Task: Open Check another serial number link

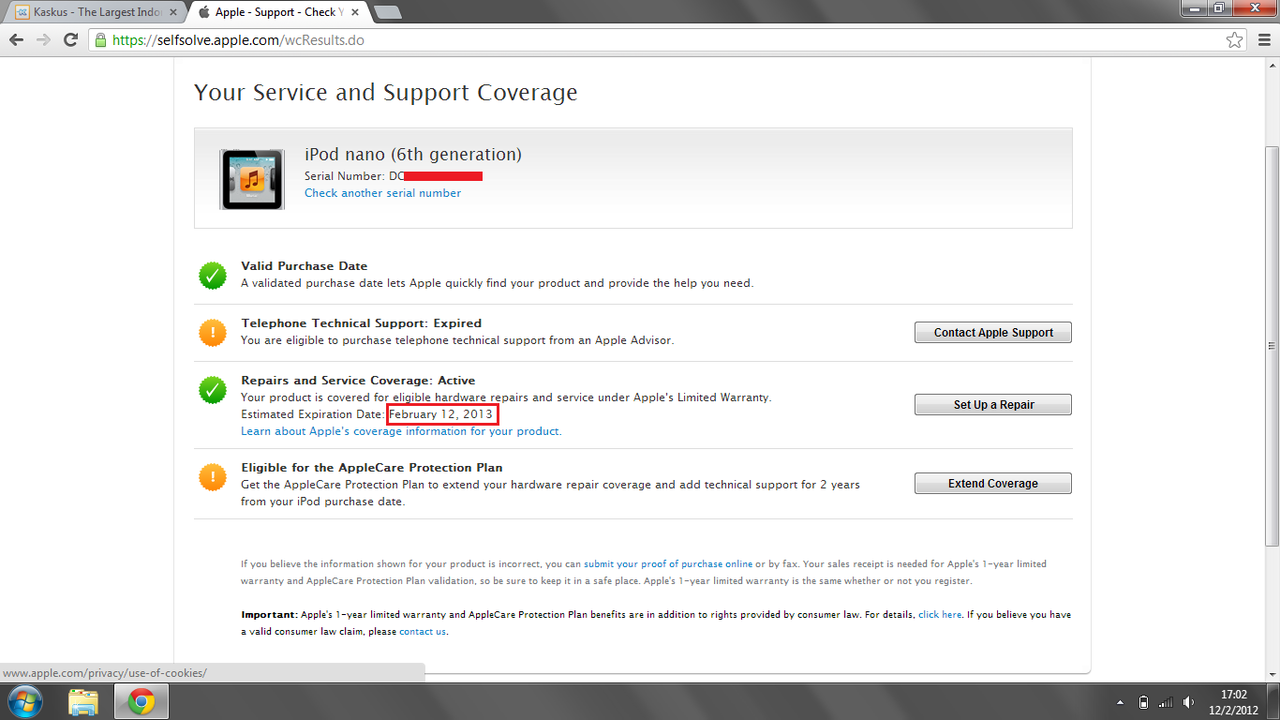Action: 383,193
